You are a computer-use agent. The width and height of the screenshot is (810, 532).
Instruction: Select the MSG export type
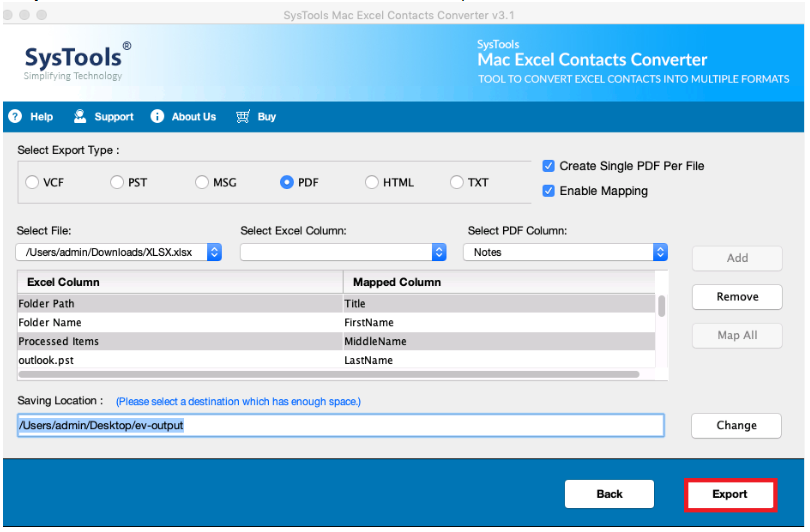click(x=202, y=183)
